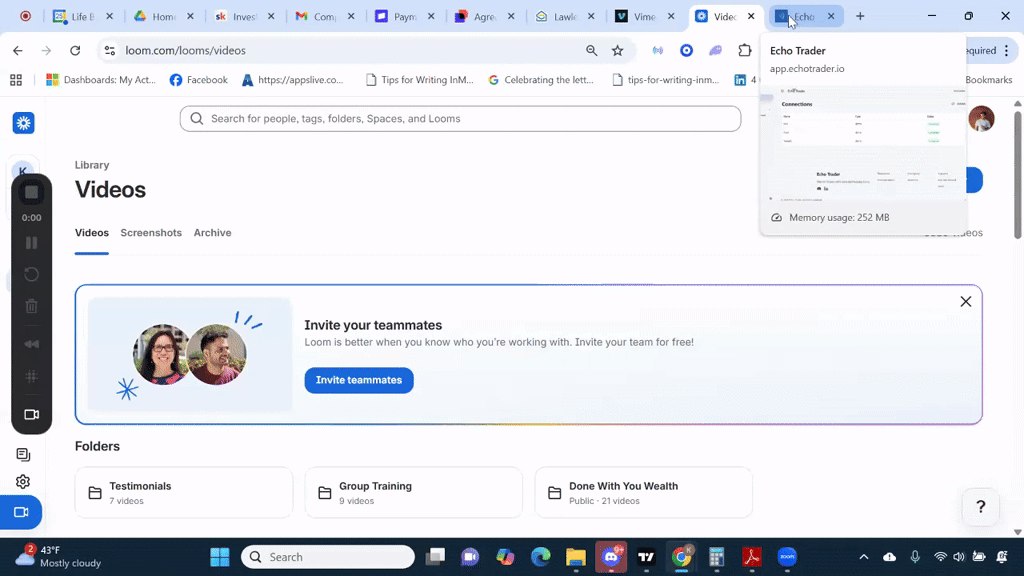Open the library notes icon in sidebar
1024x576 pixels.
(24, 455)
